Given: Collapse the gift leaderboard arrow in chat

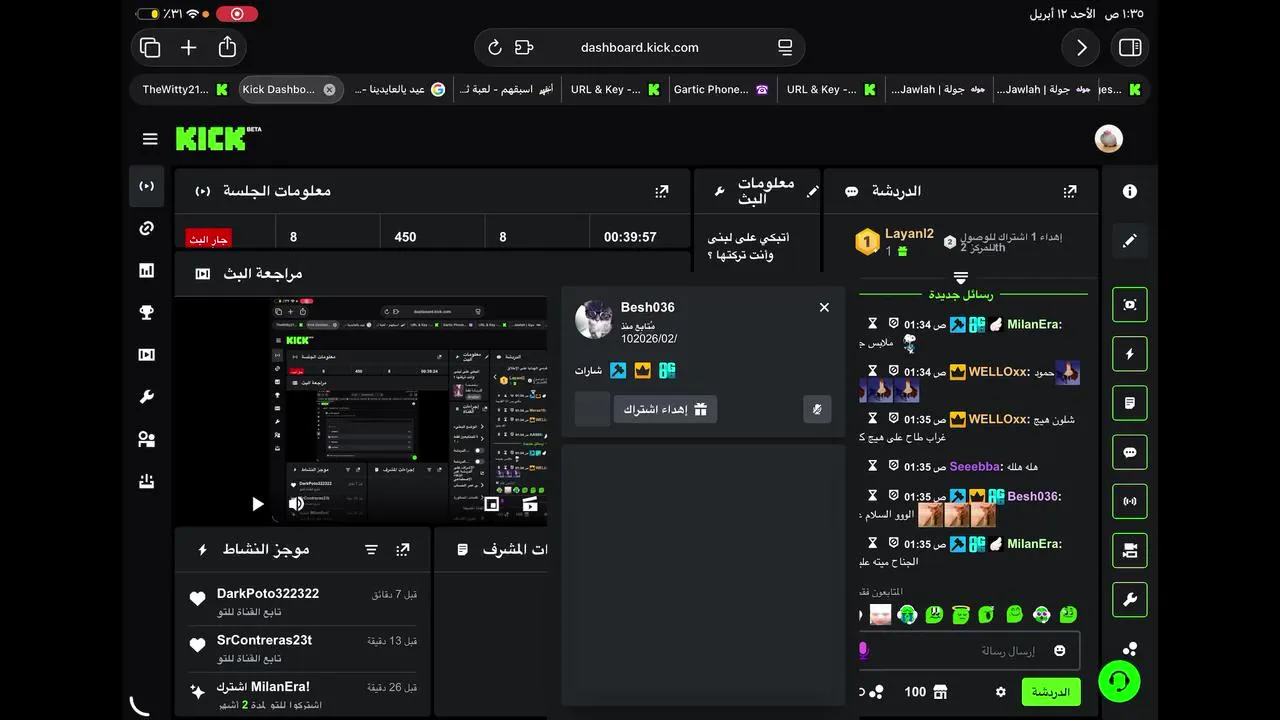Looking at the screenshot, I should tap(961, 276).
